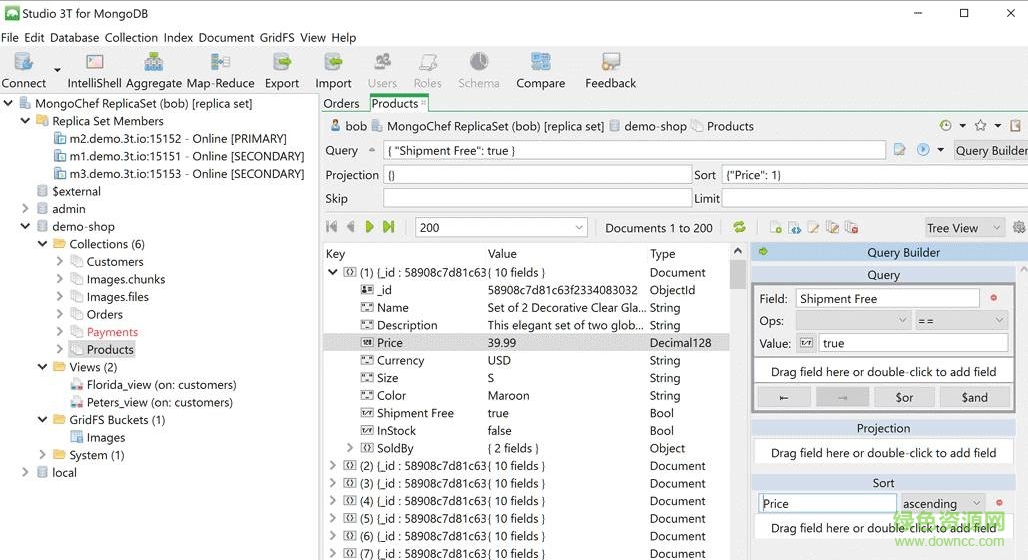Click the $and button in Query Builder
Screen dimensions: 1028x560
tap(974, 397)
